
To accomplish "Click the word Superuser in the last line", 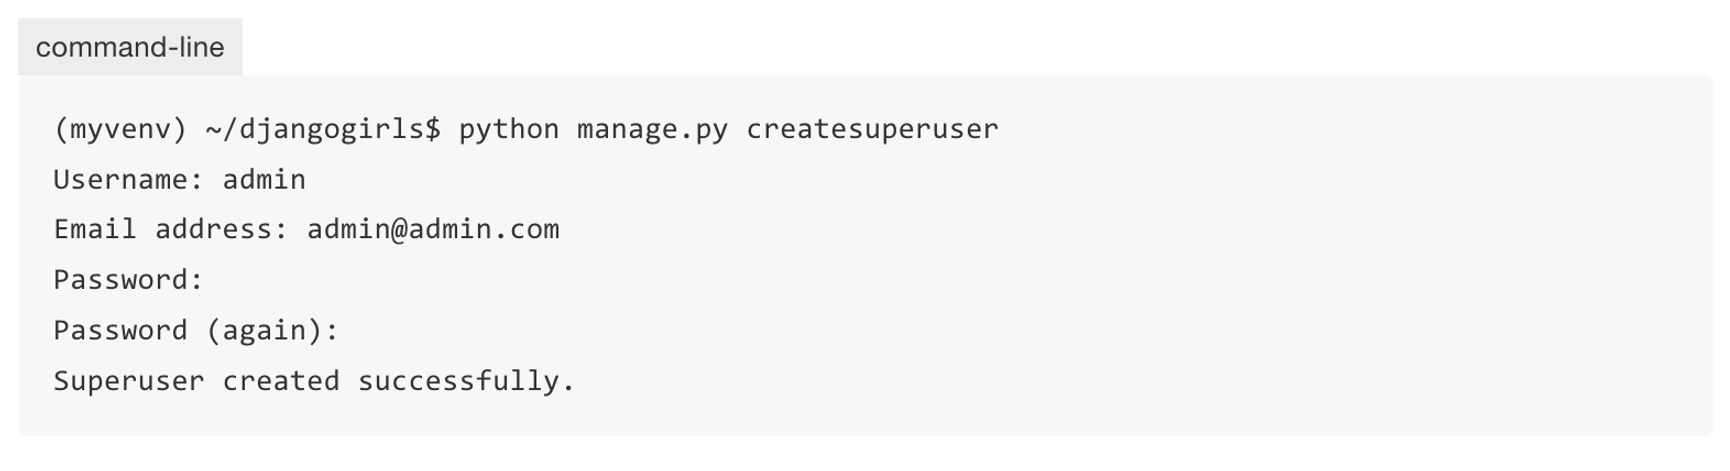I will [x=129, y=381].
